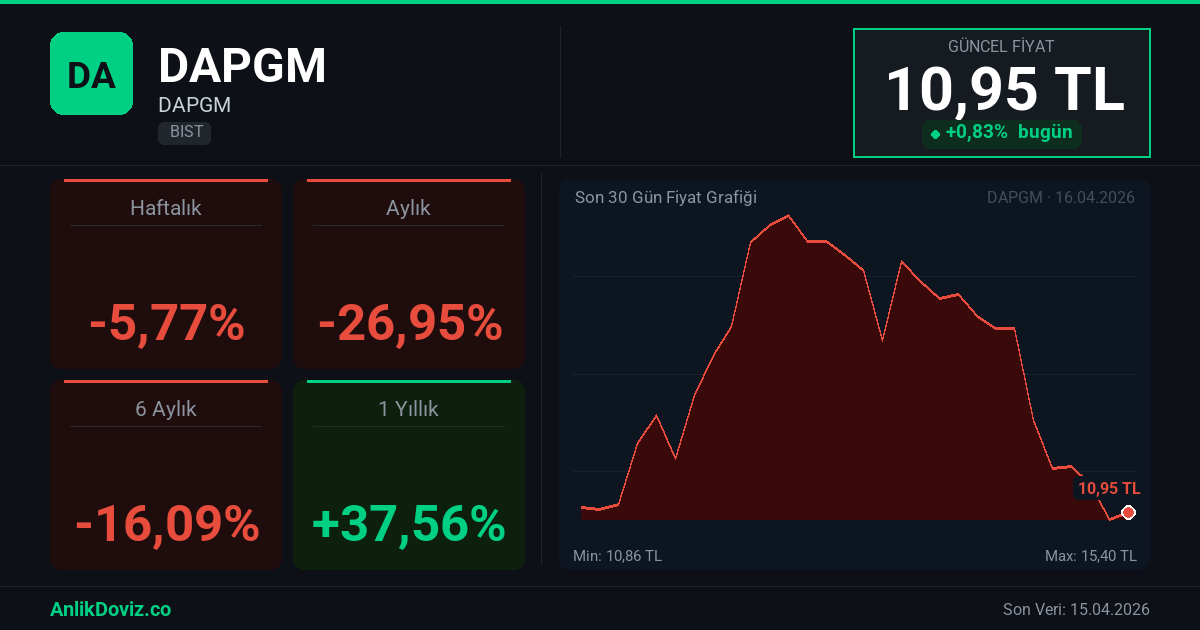
Task: Click the Max: 15,40 TL label
Action: point(1090,556)
